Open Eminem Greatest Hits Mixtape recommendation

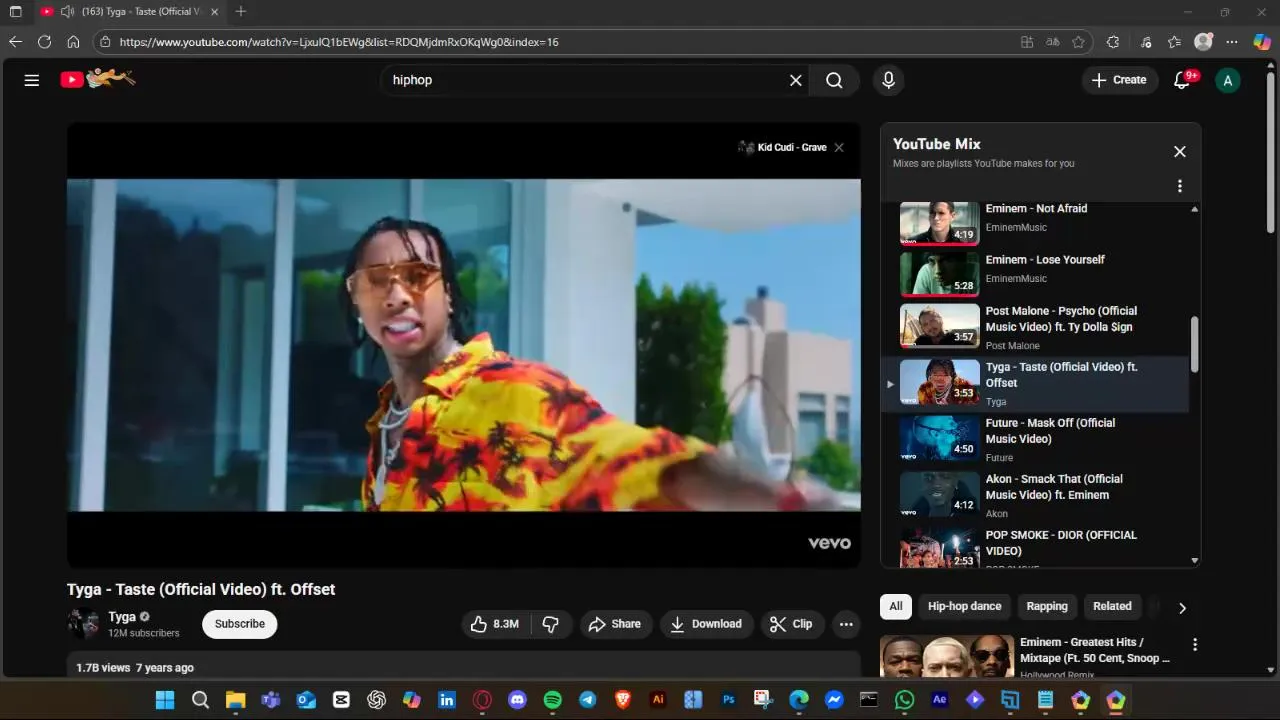[1095, 650]
